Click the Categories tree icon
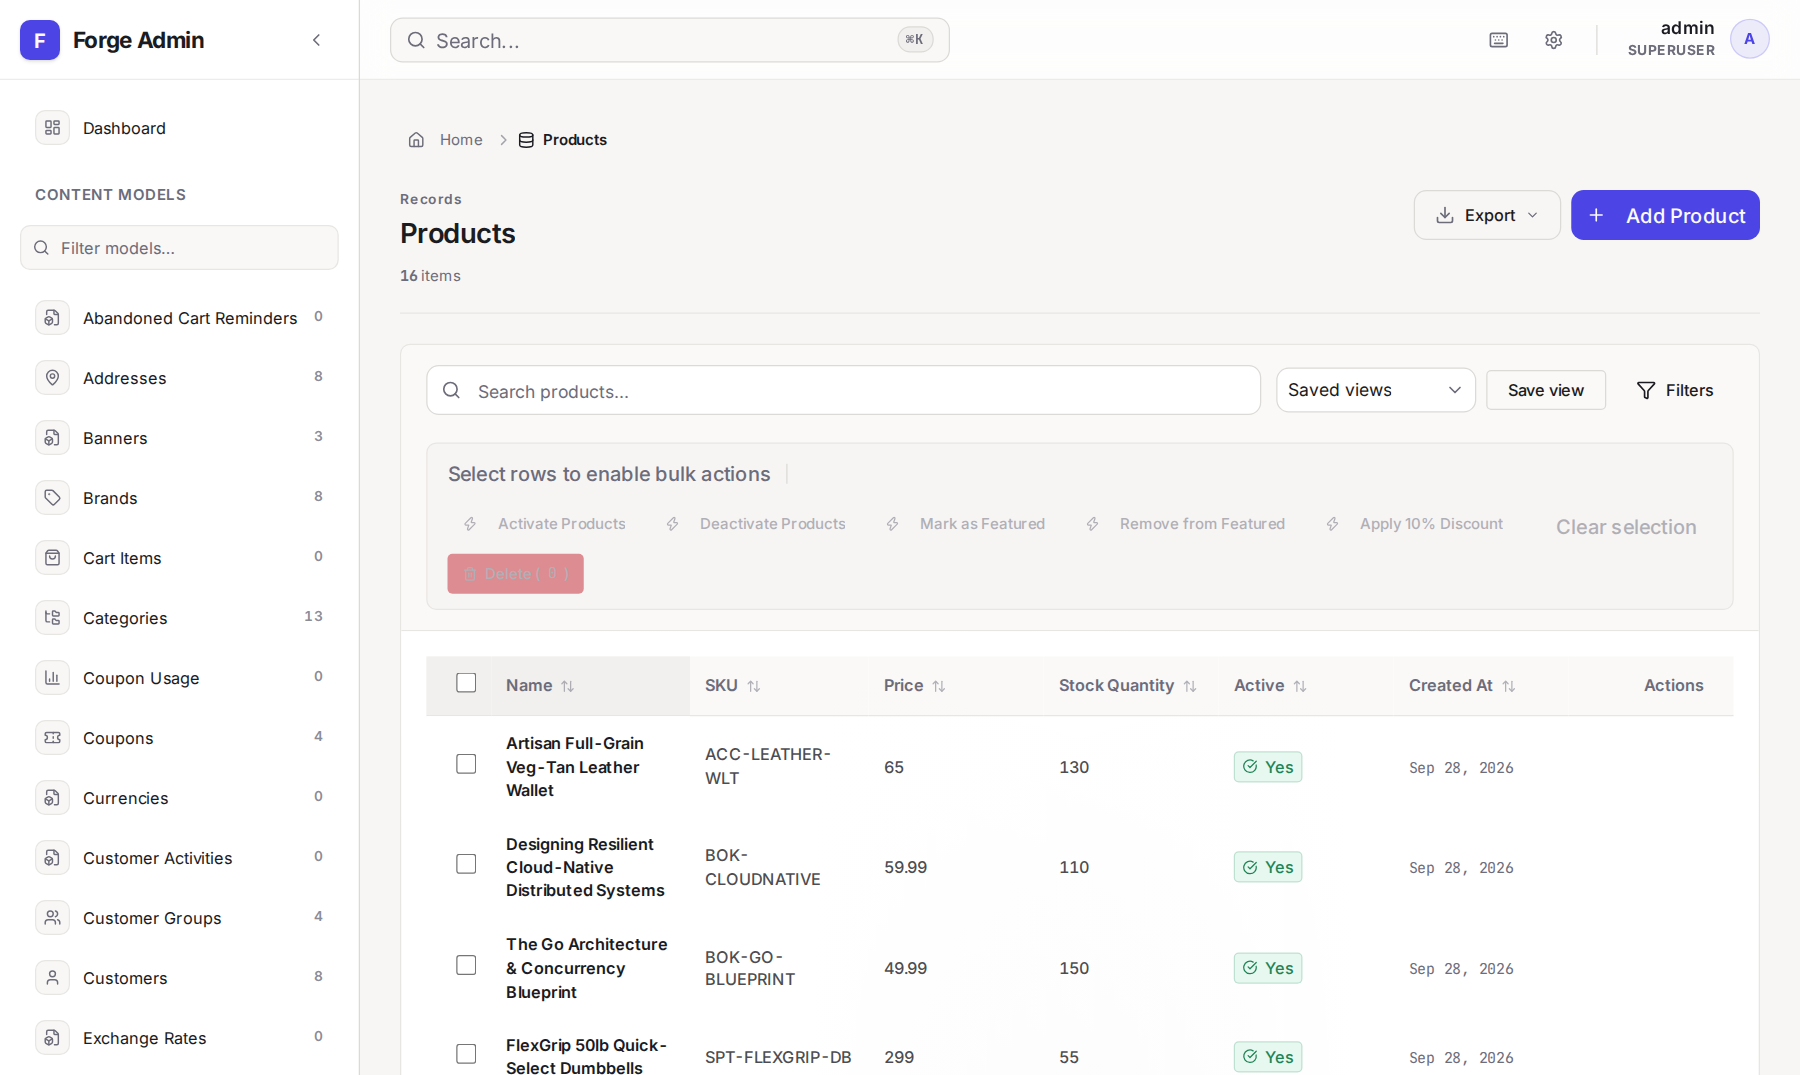 coord(53,618)
